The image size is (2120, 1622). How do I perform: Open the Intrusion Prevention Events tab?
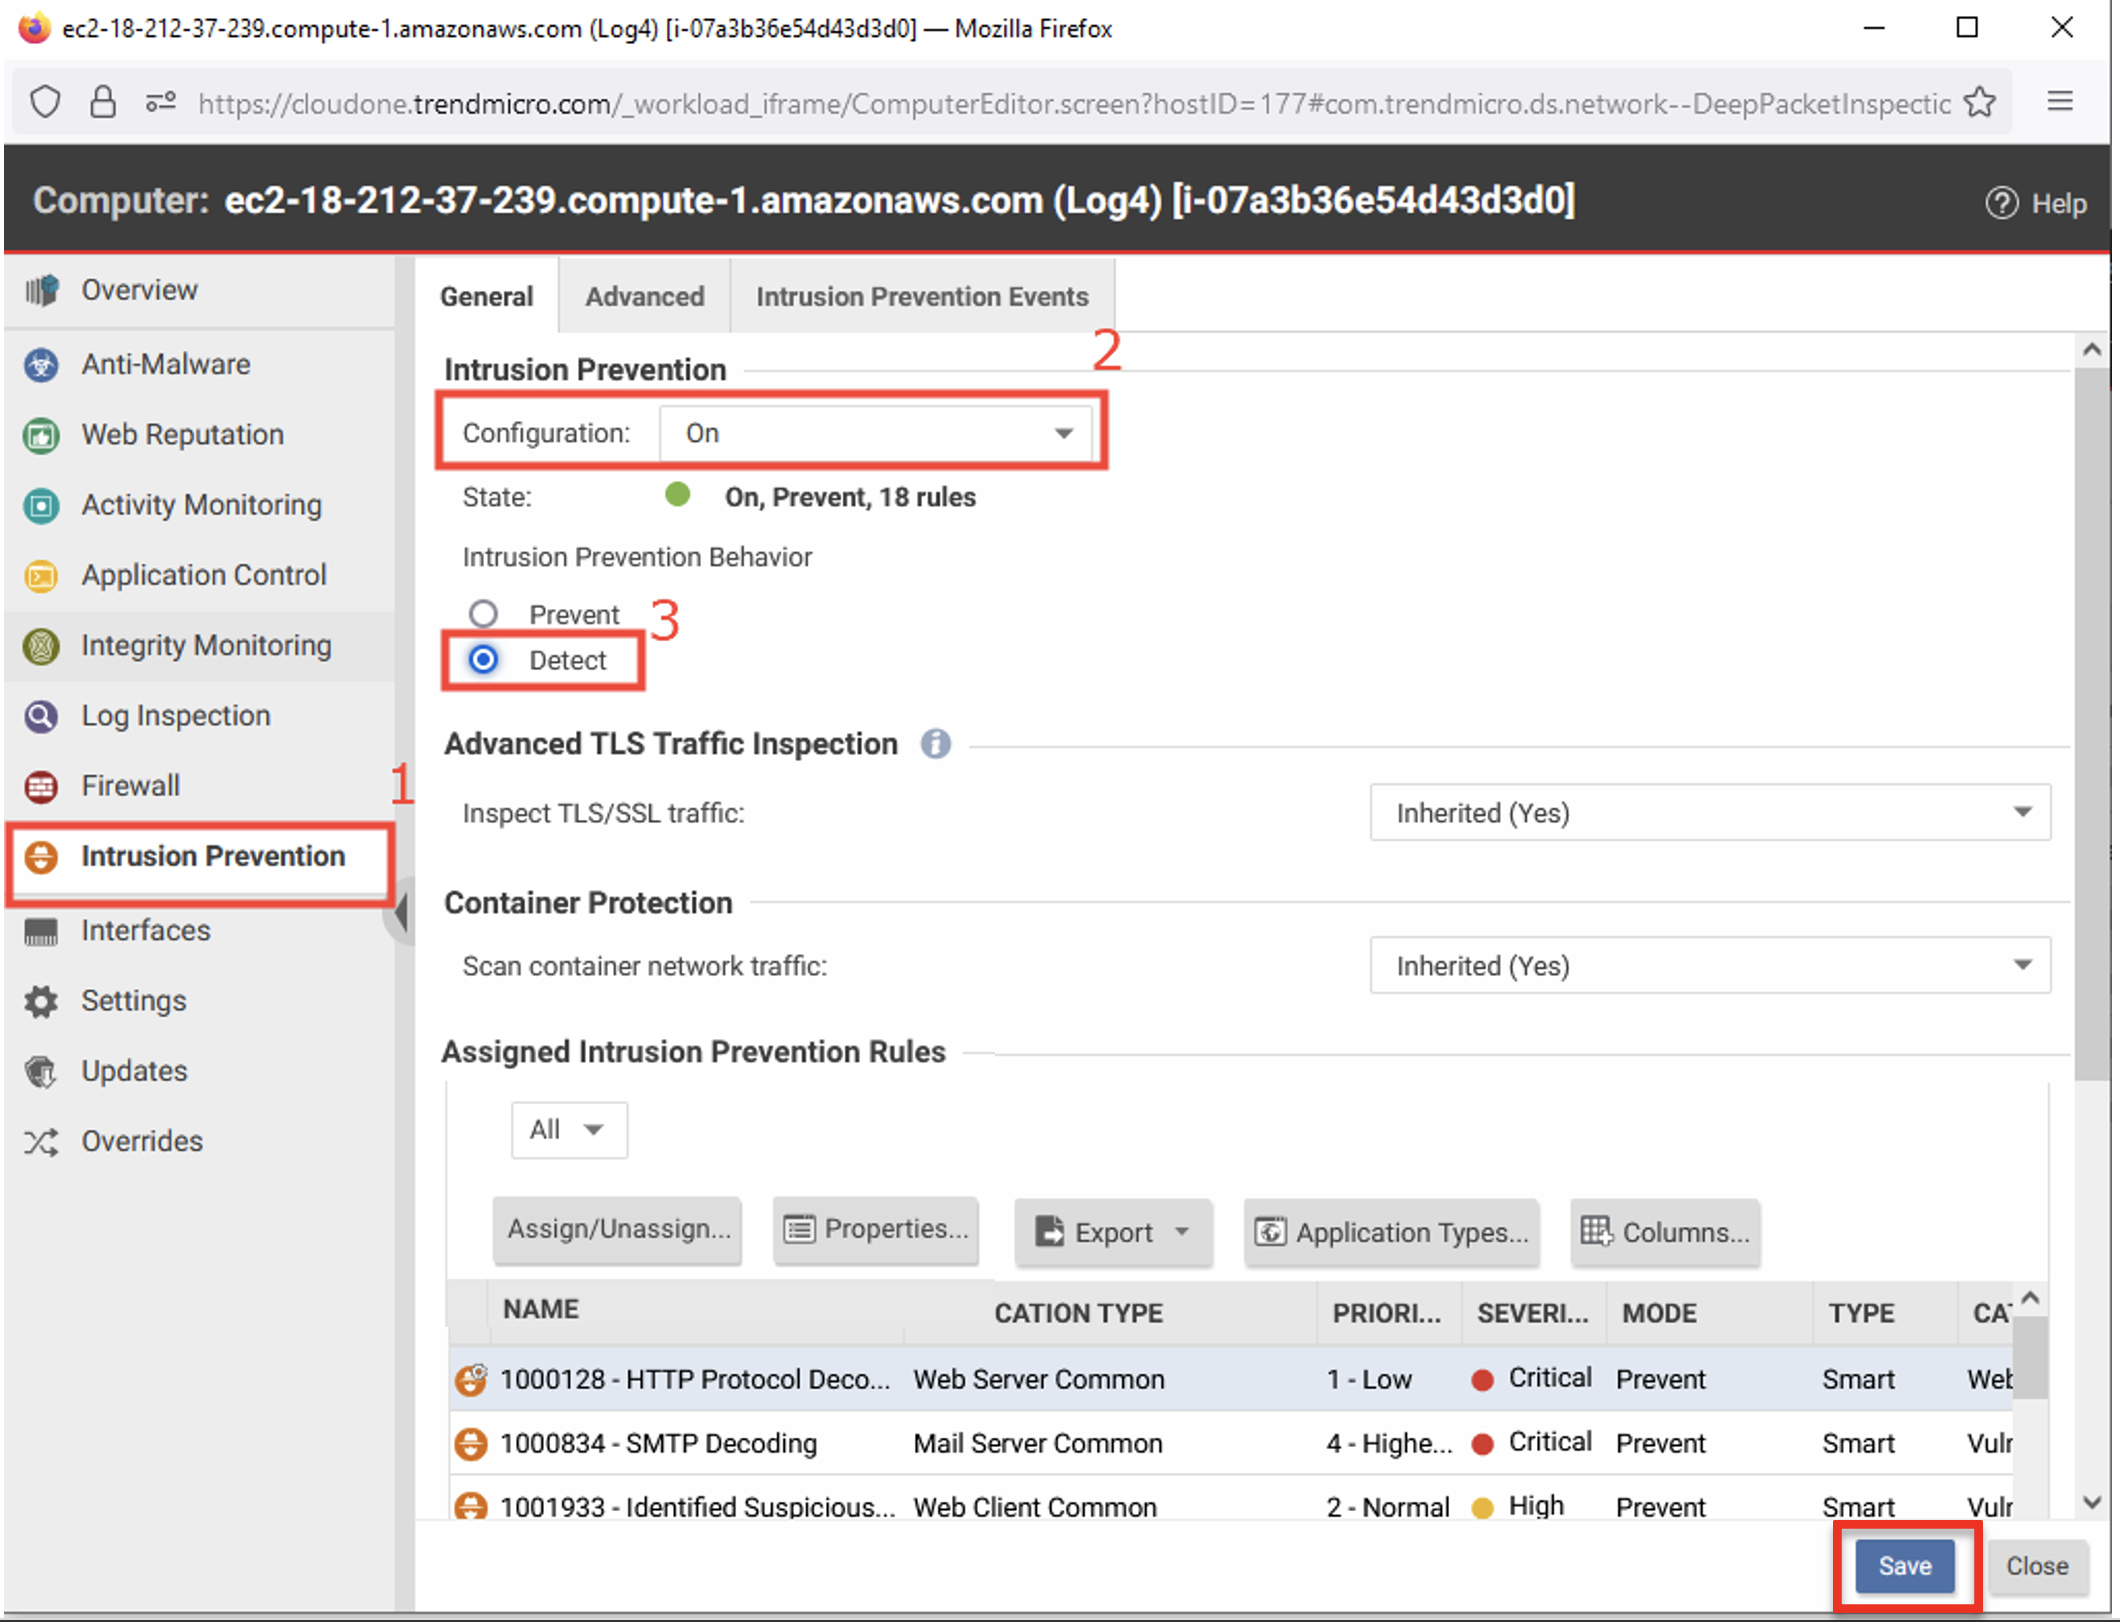(922, 297)
